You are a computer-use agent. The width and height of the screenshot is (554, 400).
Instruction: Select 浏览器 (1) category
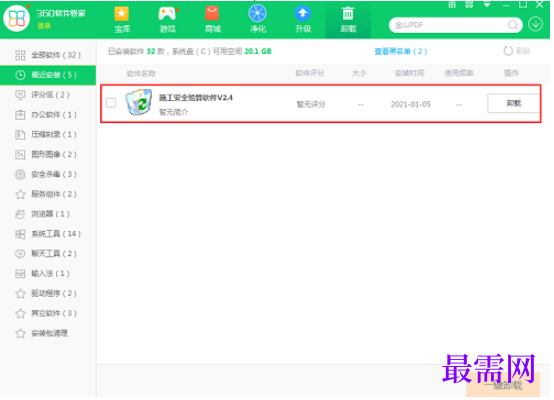(48, 214)
